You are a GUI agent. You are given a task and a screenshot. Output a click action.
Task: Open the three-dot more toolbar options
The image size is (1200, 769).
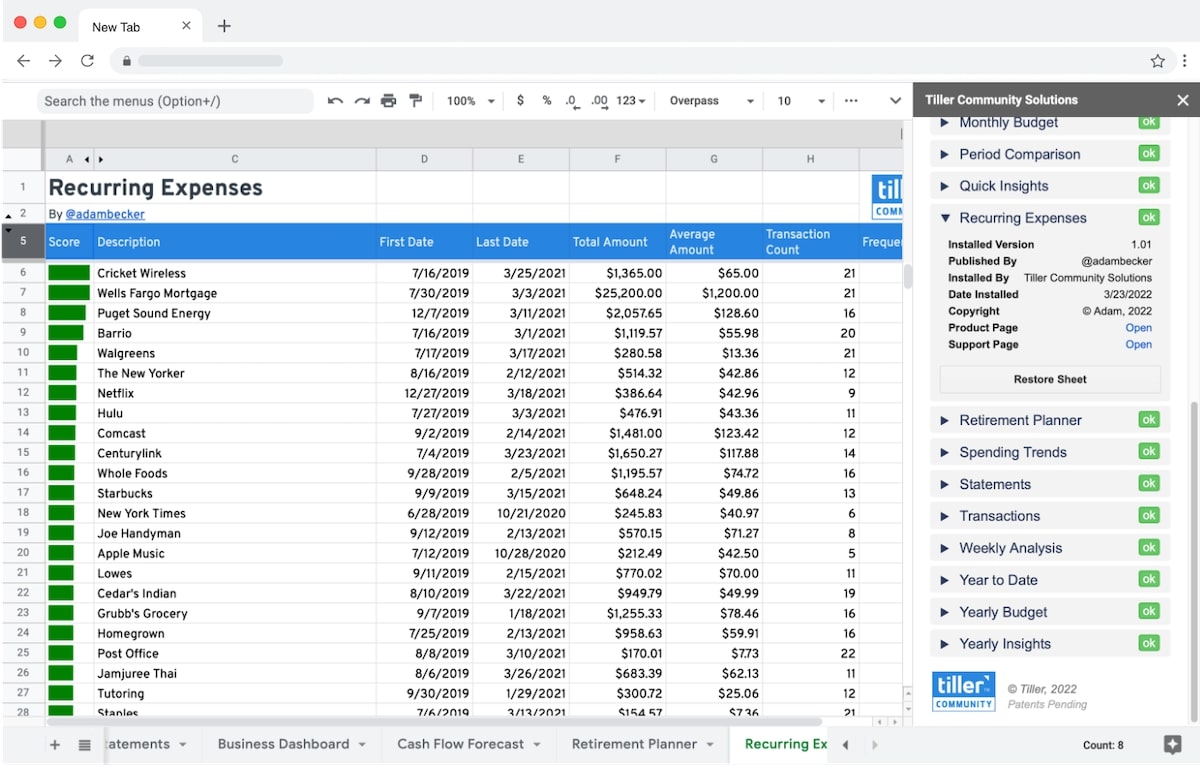(x=851, y=101)
